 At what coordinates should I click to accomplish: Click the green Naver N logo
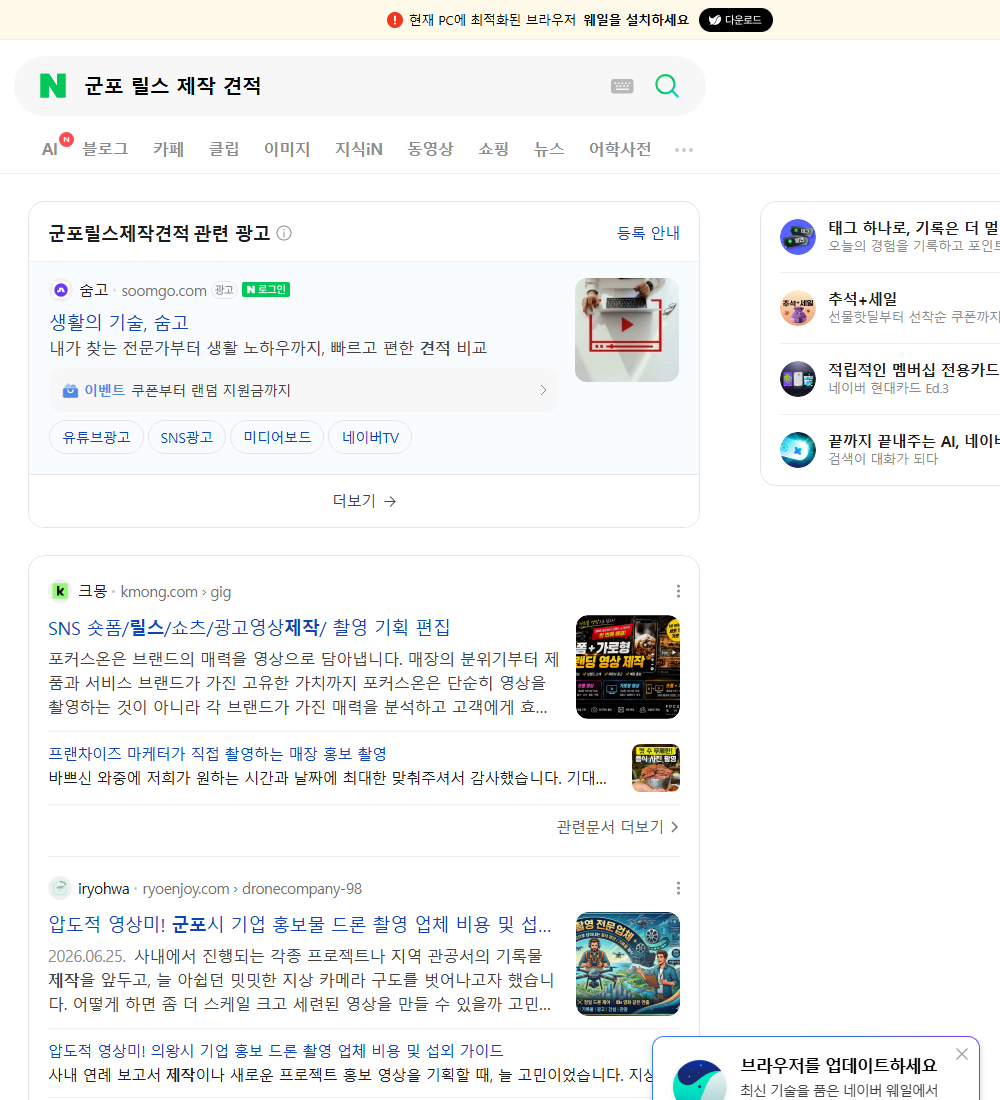(x=53, y=86)
